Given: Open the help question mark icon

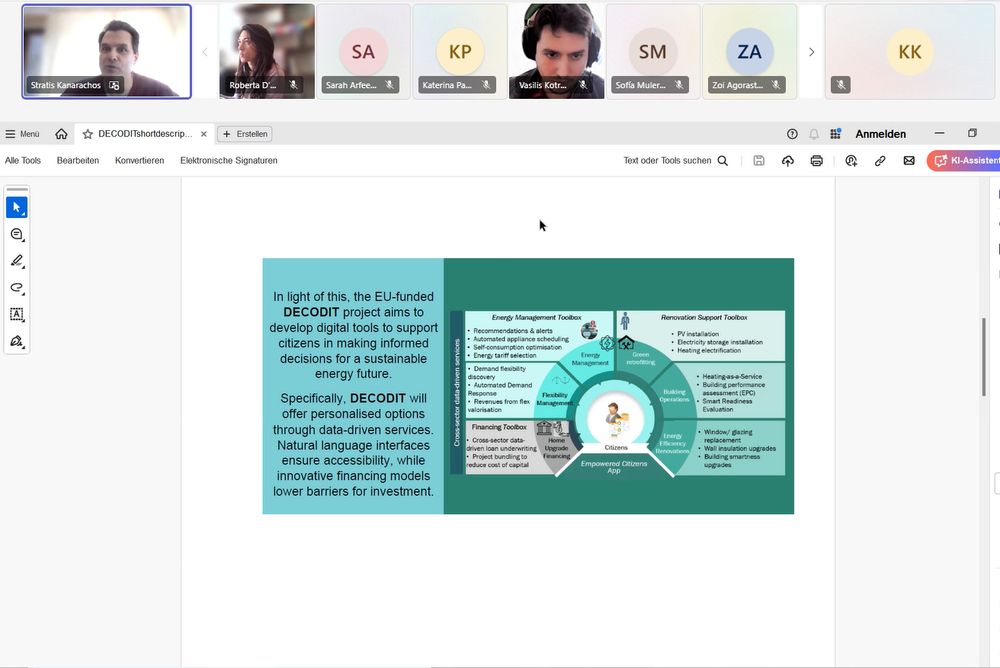Looking at the screenshot, I should [792, 134].
